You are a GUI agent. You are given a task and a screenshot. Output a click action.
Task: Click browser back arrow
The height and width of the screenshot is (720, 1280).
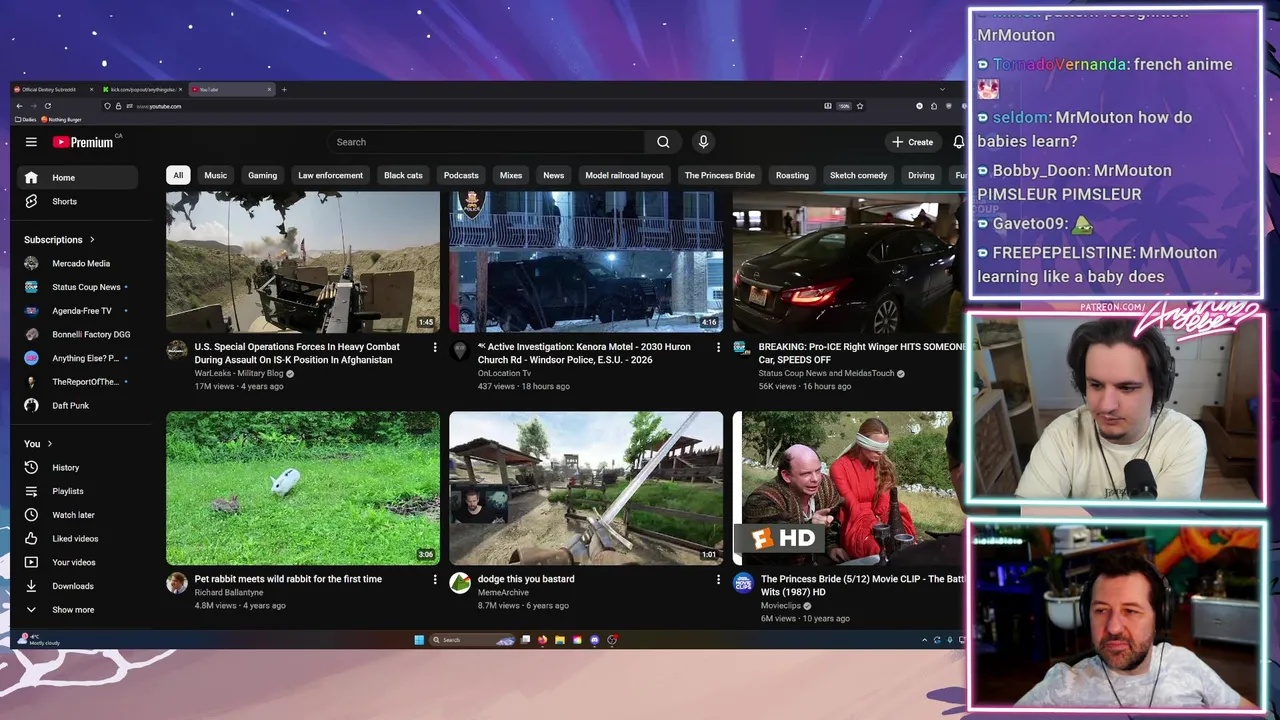pos(19,106)
